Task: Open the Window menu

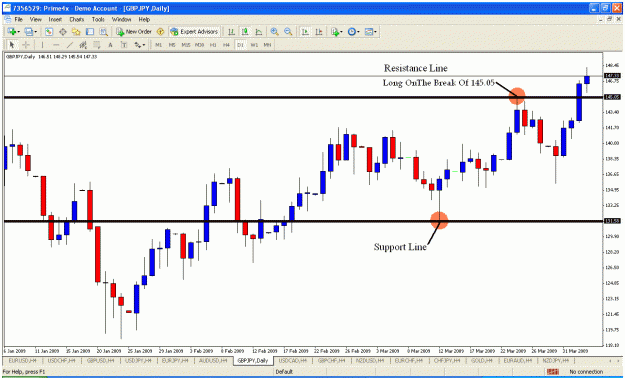Action: click(x=121, y=19)
